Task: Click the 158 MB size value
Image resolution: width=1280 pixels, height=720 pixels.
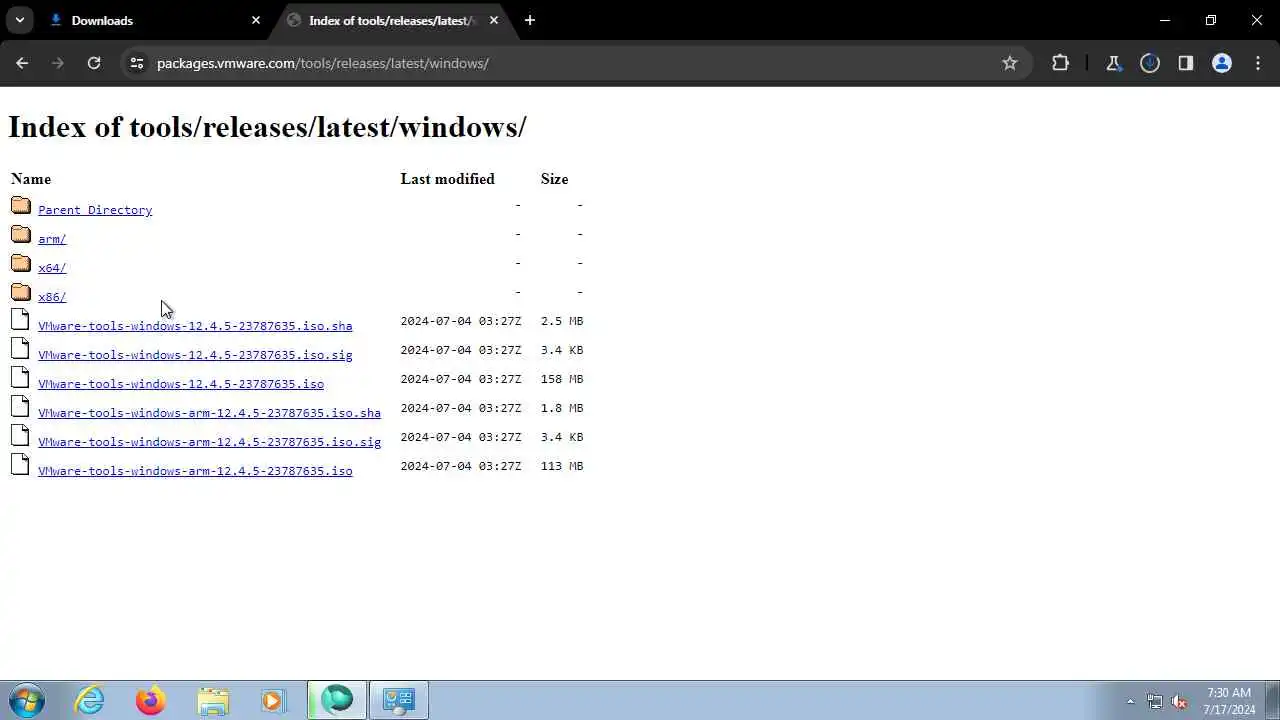Action: (562, 379)
